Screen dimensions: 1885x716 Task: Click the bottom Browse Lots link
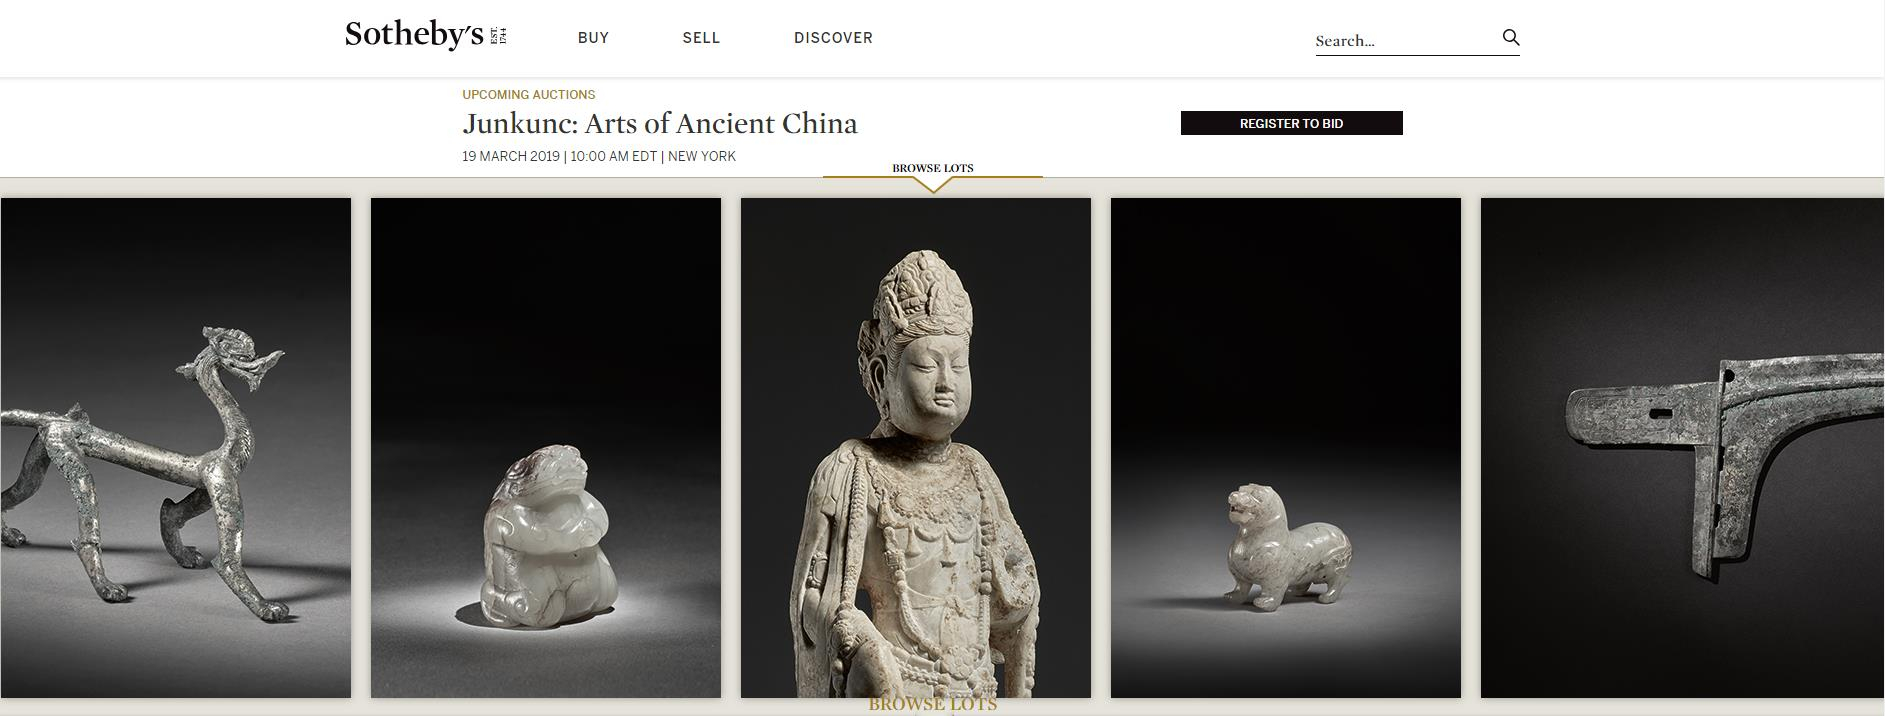tap(932, 705)
